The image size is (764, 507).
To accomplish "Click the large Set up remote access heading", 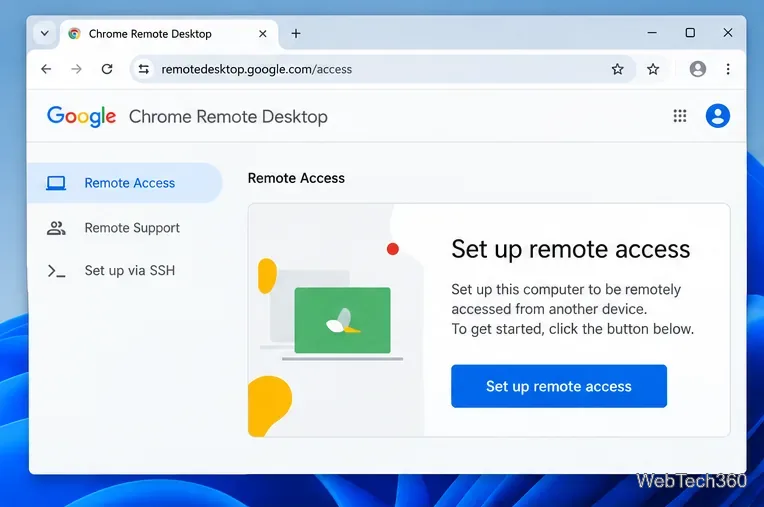I will pos(571,249).
